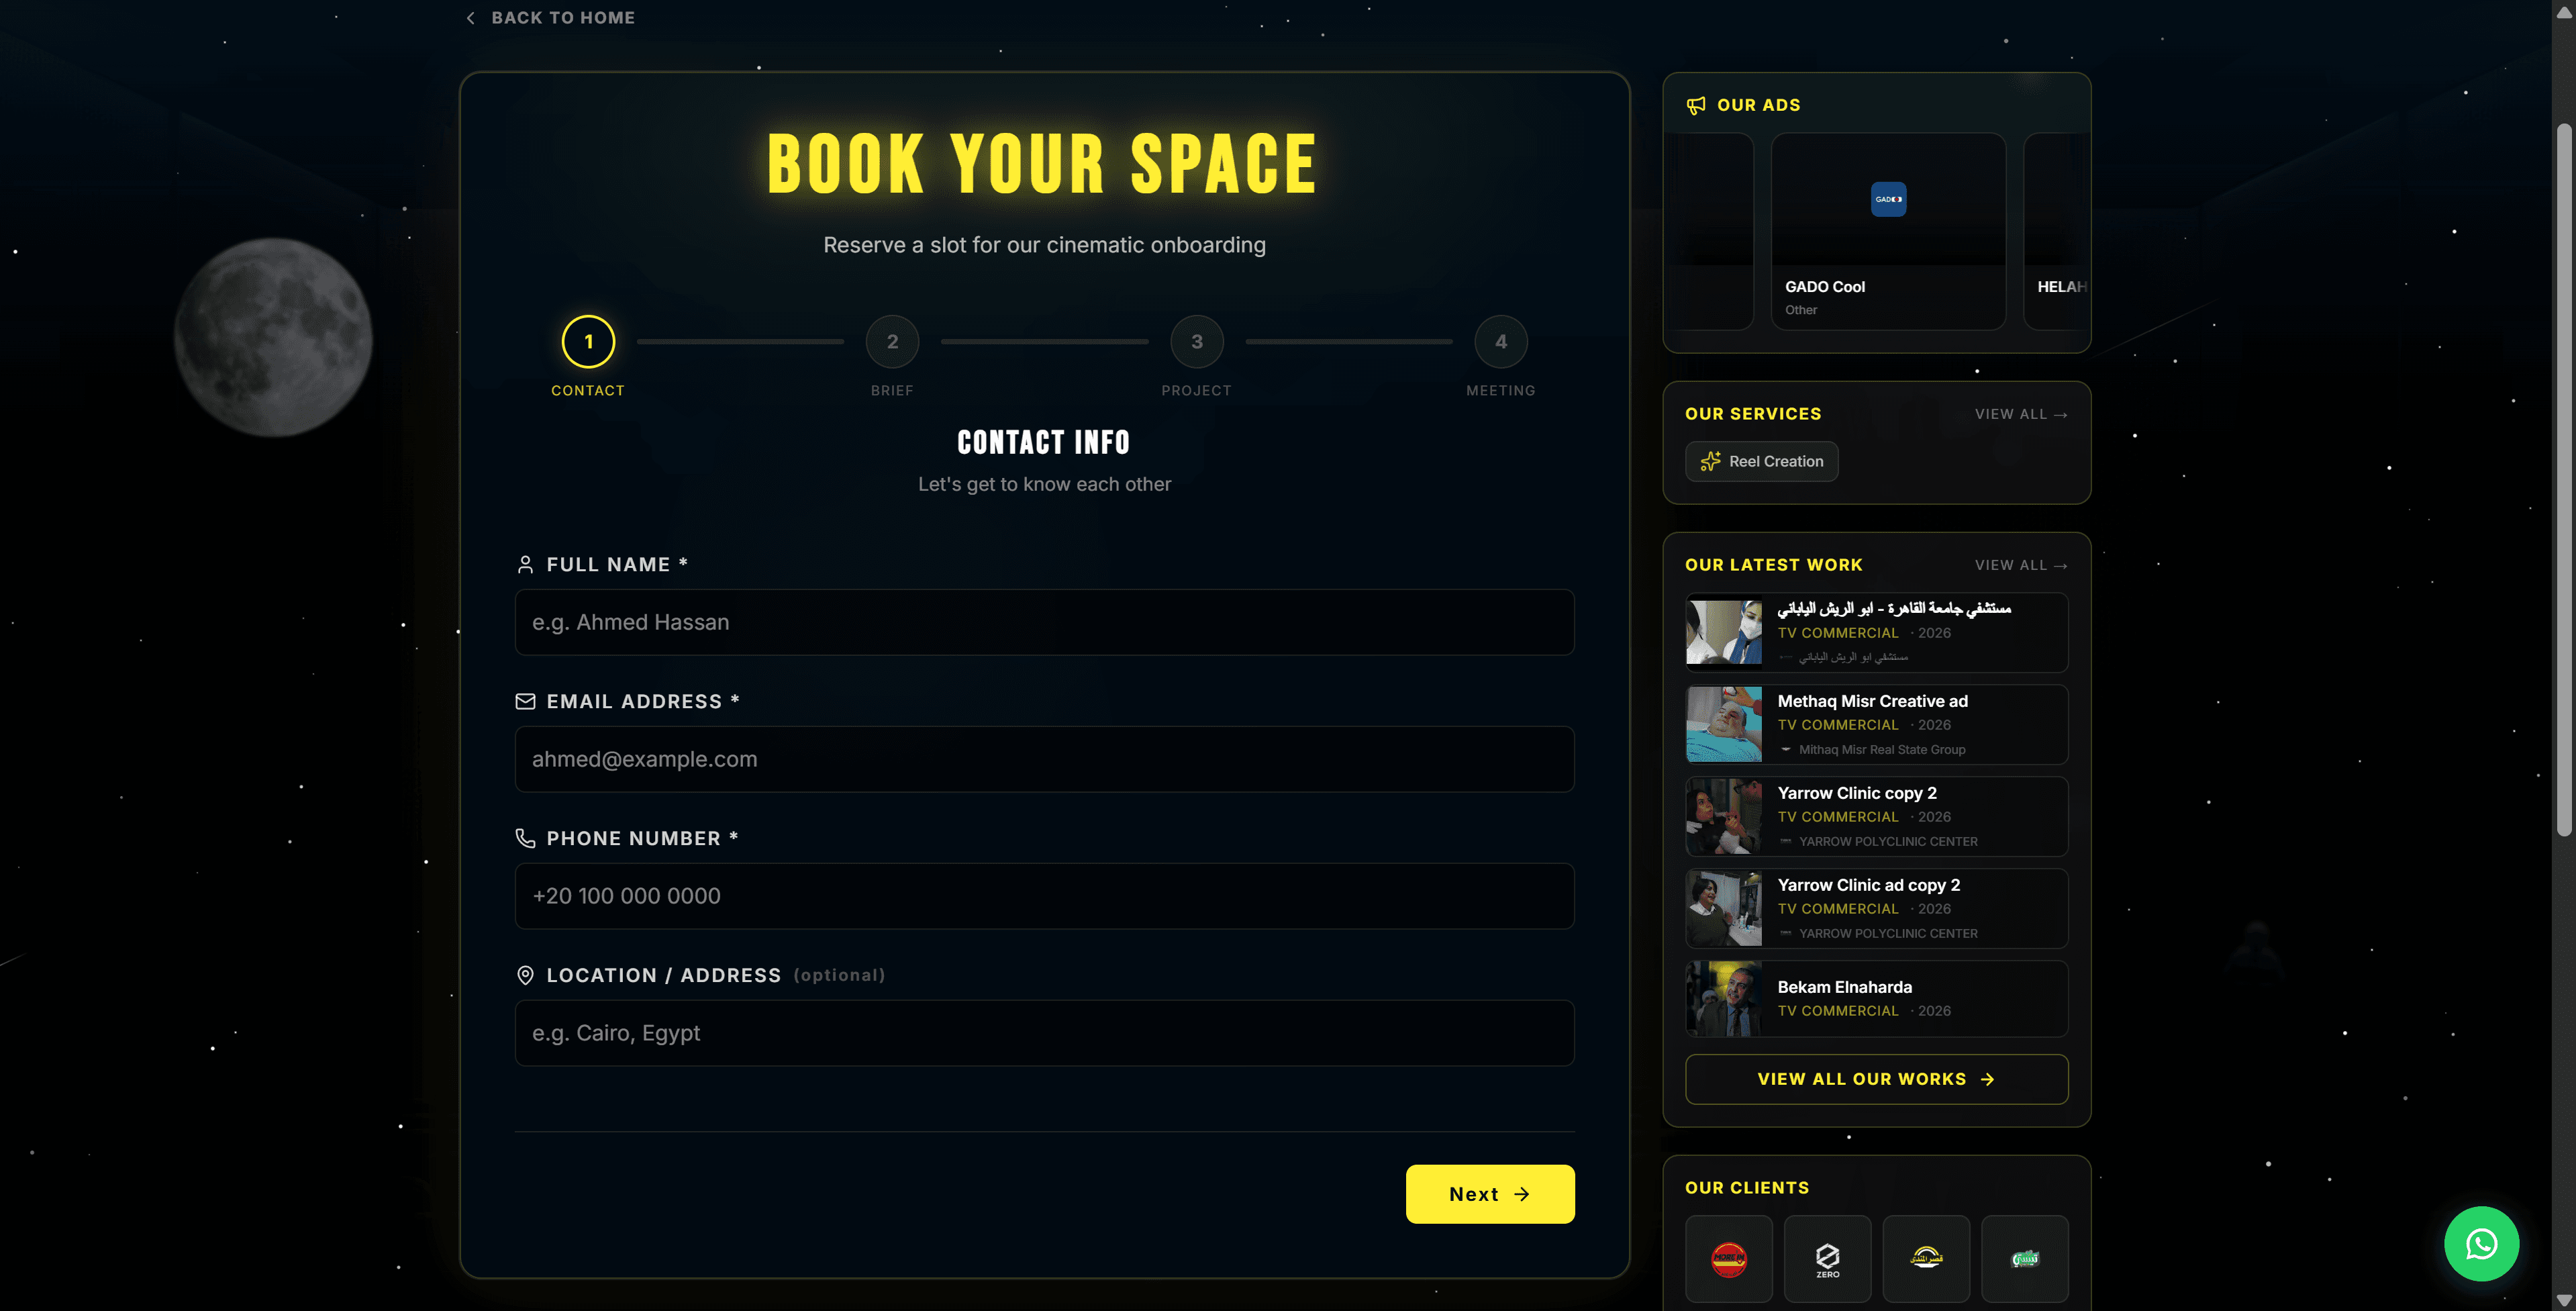2576x1311 pixels.
Task: Open the partially visible HELAH ad card
Action: click(2056, 231)
